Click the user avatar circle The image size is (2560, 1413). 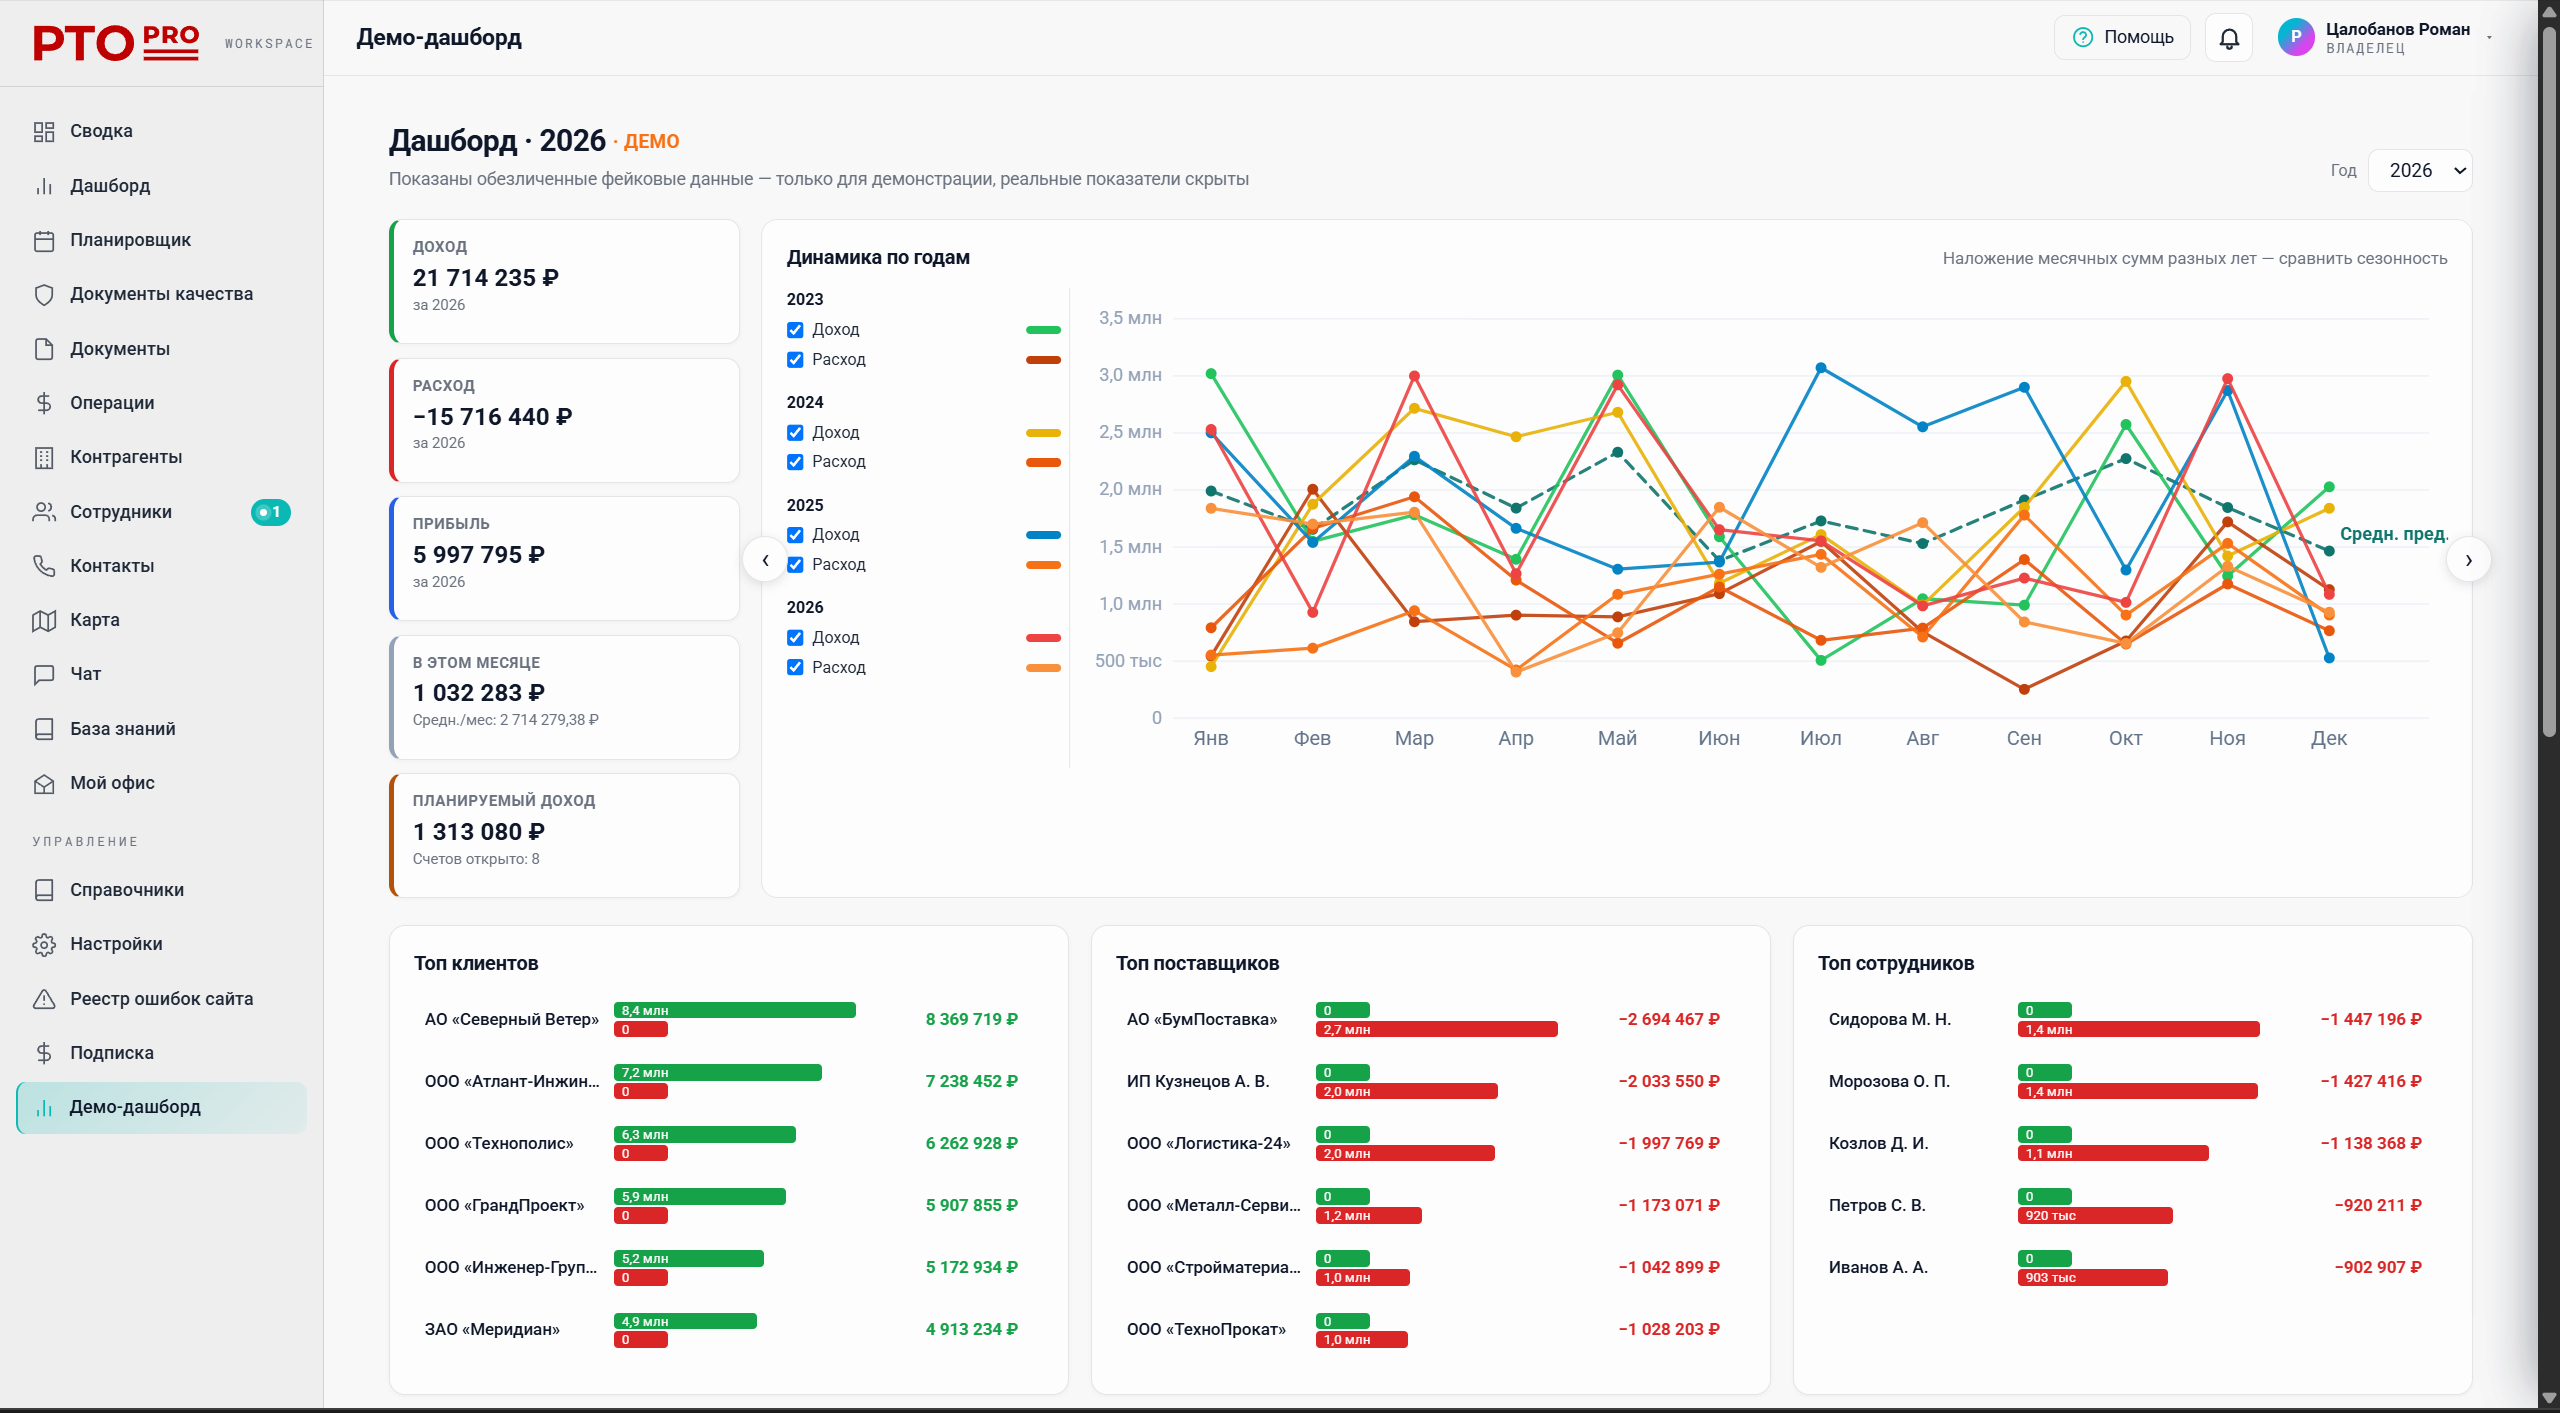pyautogui.click(x=2296, y=37)
